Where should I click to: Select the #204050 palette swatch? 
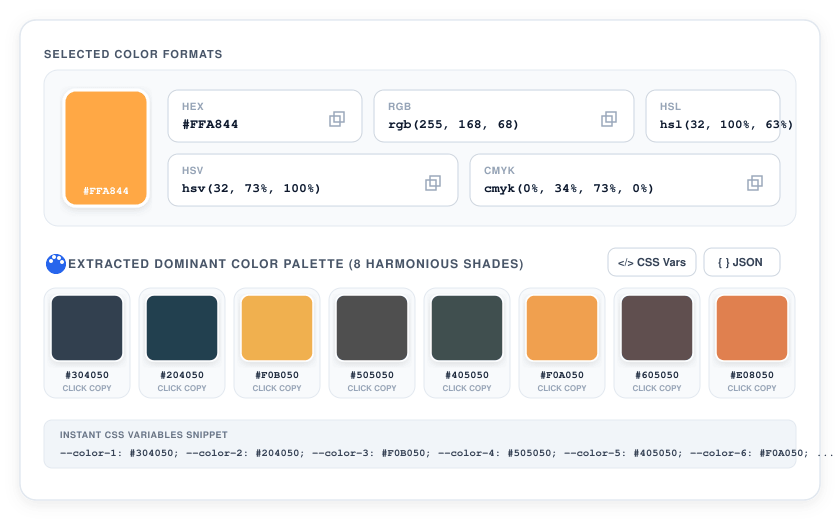coord(182,328)
